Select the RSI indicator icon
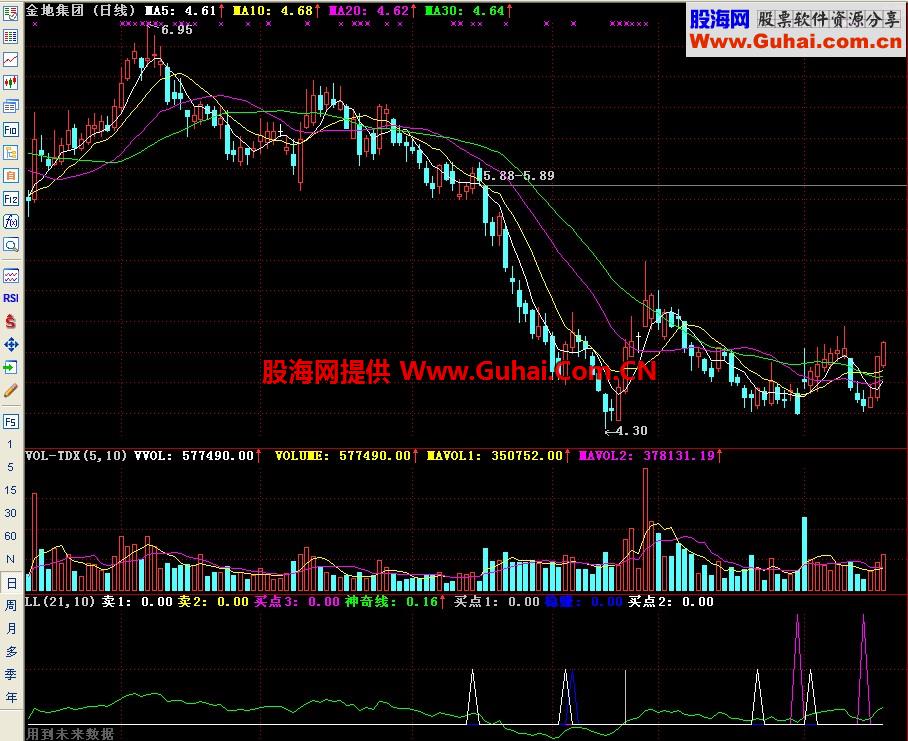 tap(10, 298)
